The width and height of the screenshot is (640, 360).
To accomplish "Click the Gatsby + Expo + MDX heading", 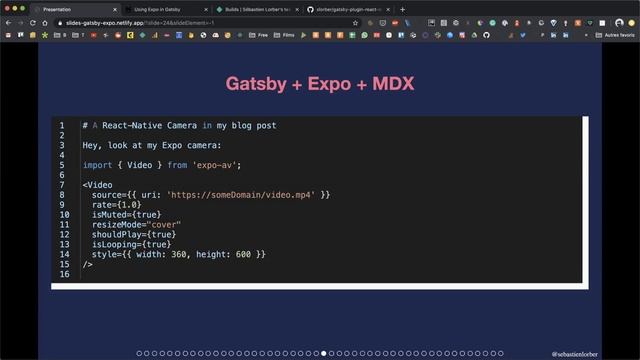I will [320, 84].
